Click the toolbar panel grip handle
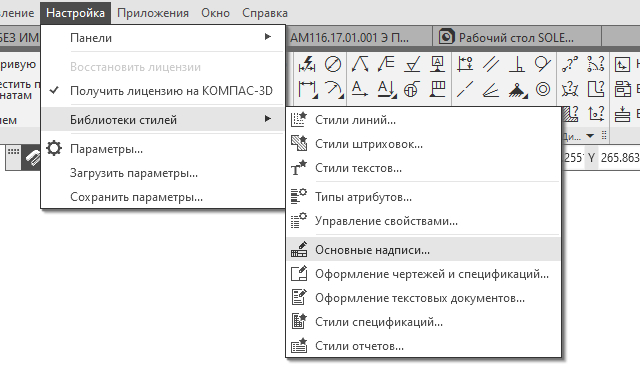This screenshot has width=640, height=384. point(604,135)
